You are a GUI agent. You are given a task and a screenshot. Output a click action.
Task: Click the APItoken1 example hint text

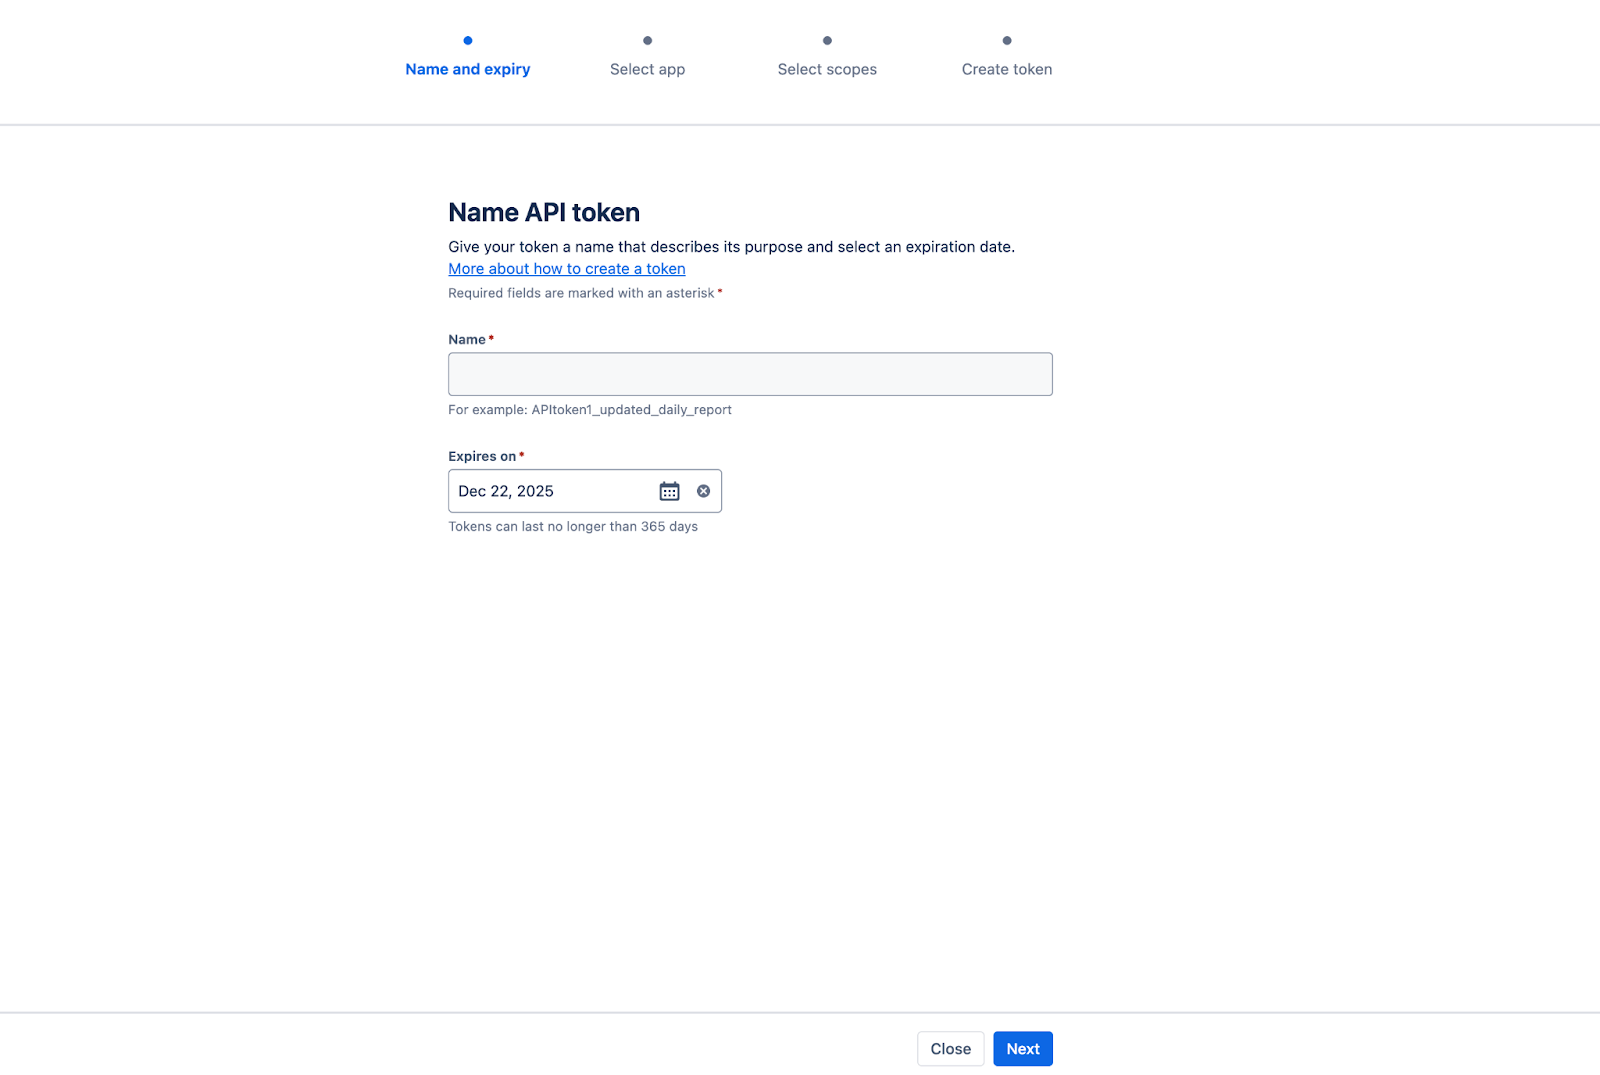click(x=589, y=410)
